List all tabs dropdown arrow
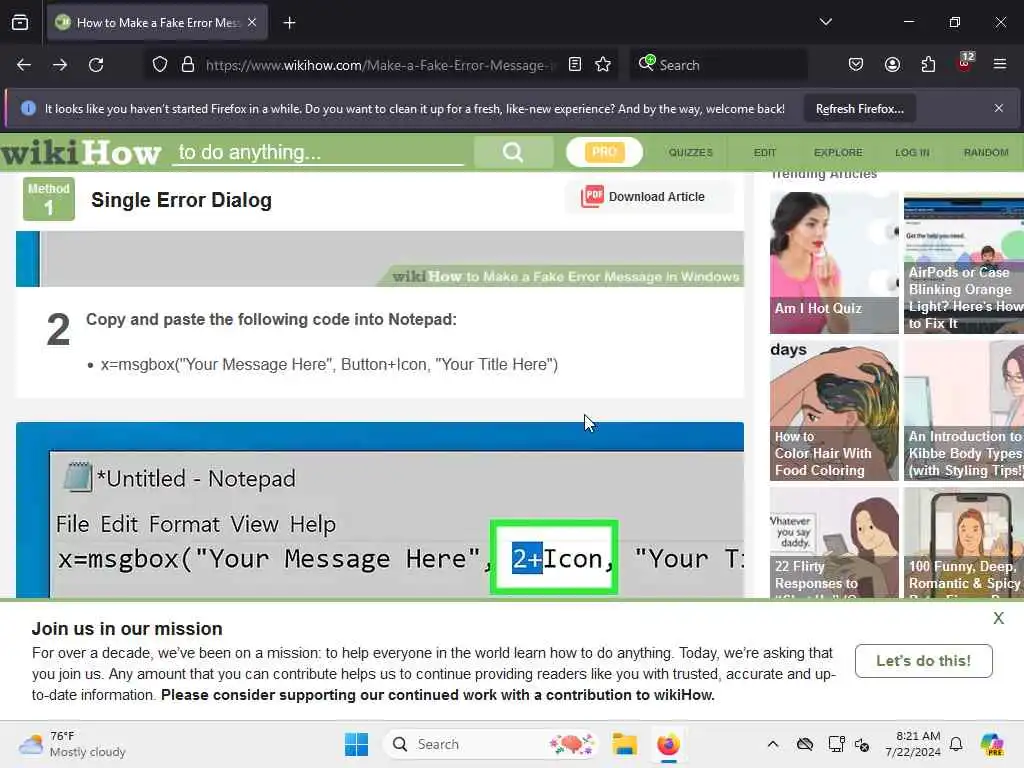This screenshot has height=768, width=1024. (825, 22)
